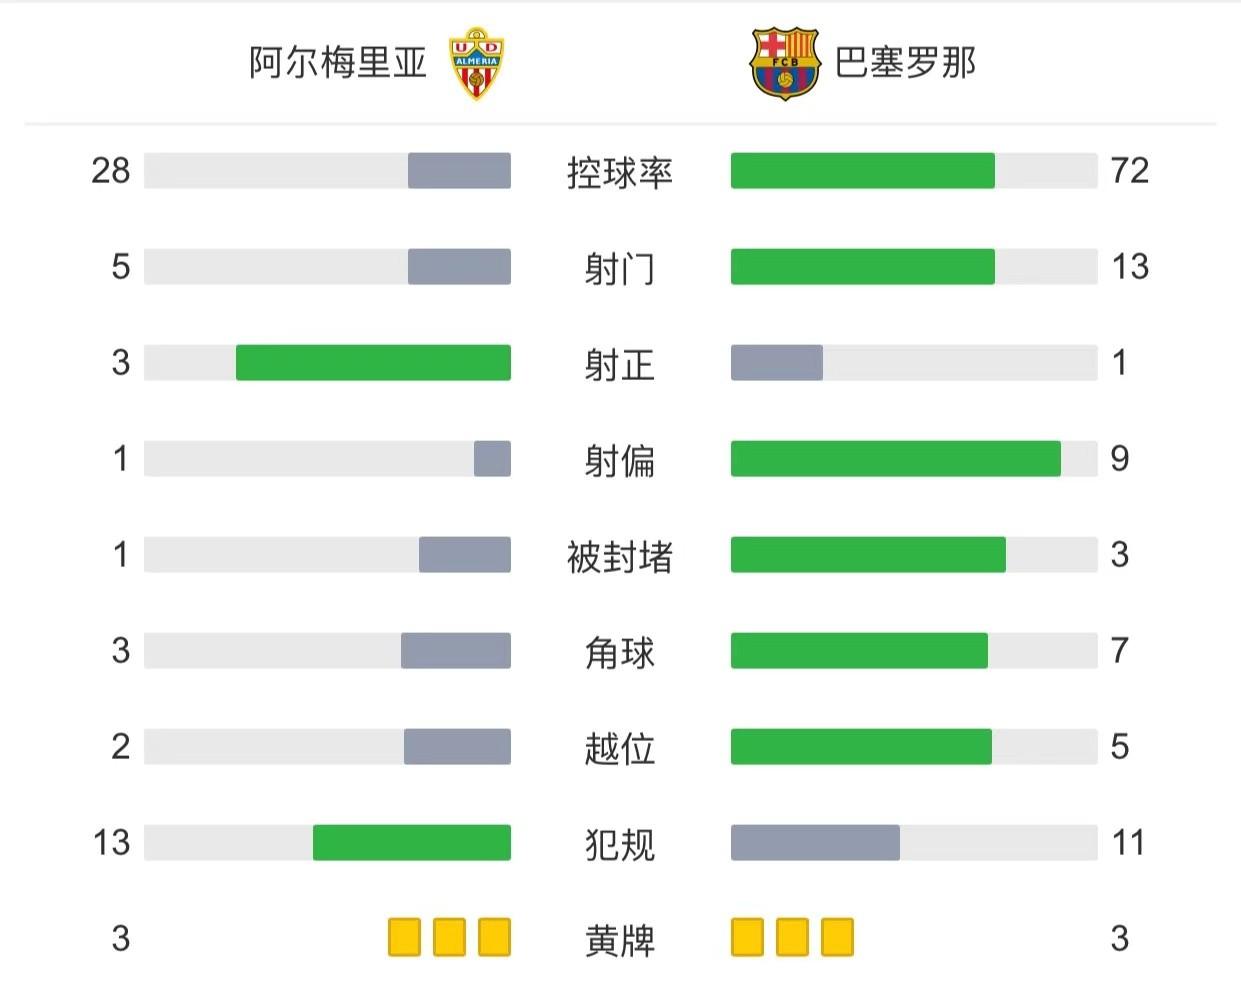Open the 阿尔梅里亚 team name link
Viewport: 1241px width, 981px height.
coord(338,63)
